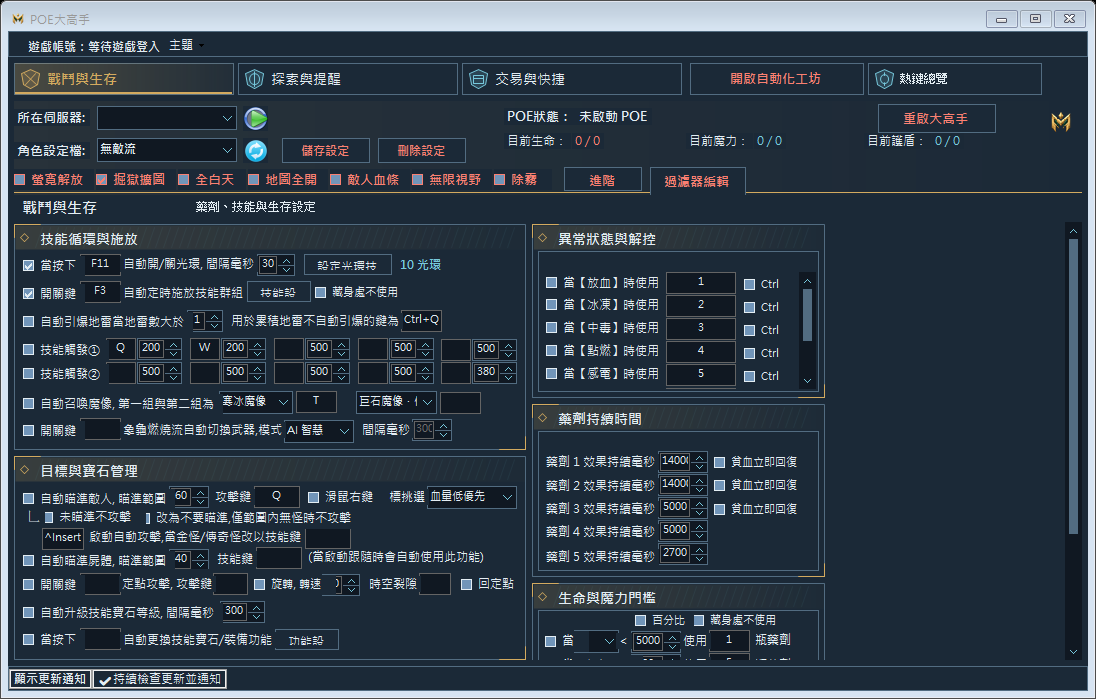Enable 無限視野 checkbox
1096x699 pixels.
click(417, 180)
